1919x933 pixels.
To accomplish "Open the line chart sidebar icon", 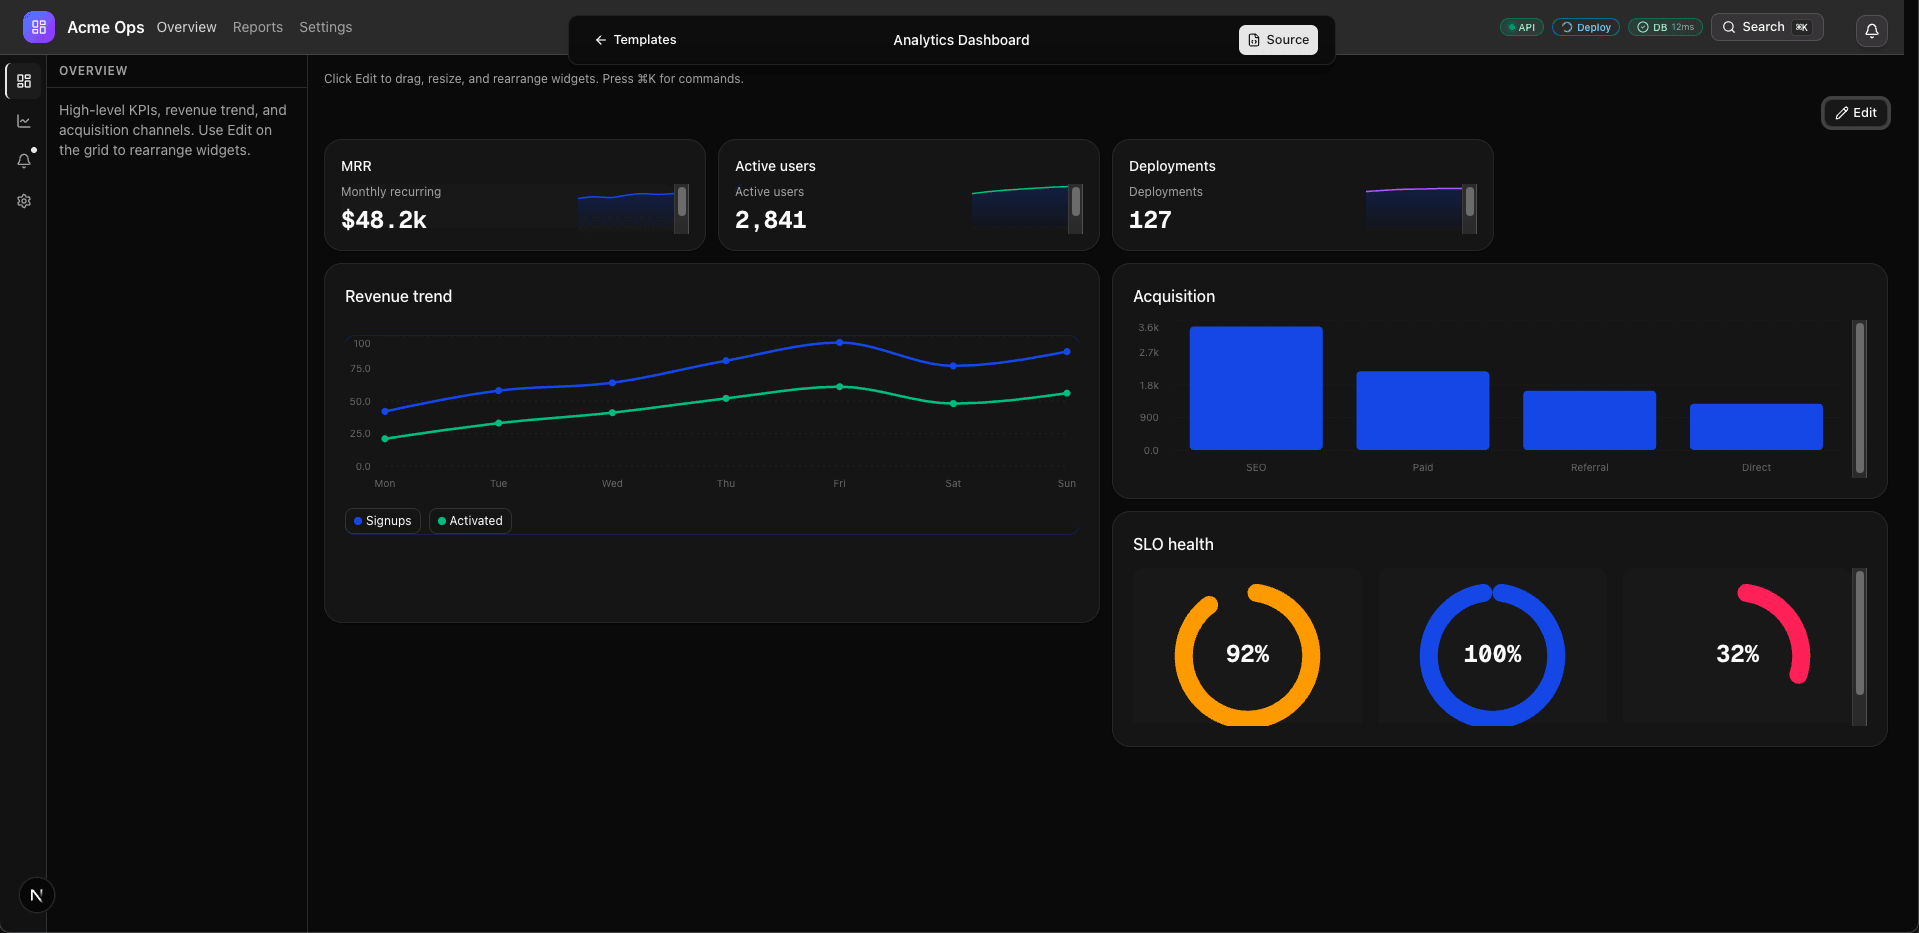I will (24, 121).
